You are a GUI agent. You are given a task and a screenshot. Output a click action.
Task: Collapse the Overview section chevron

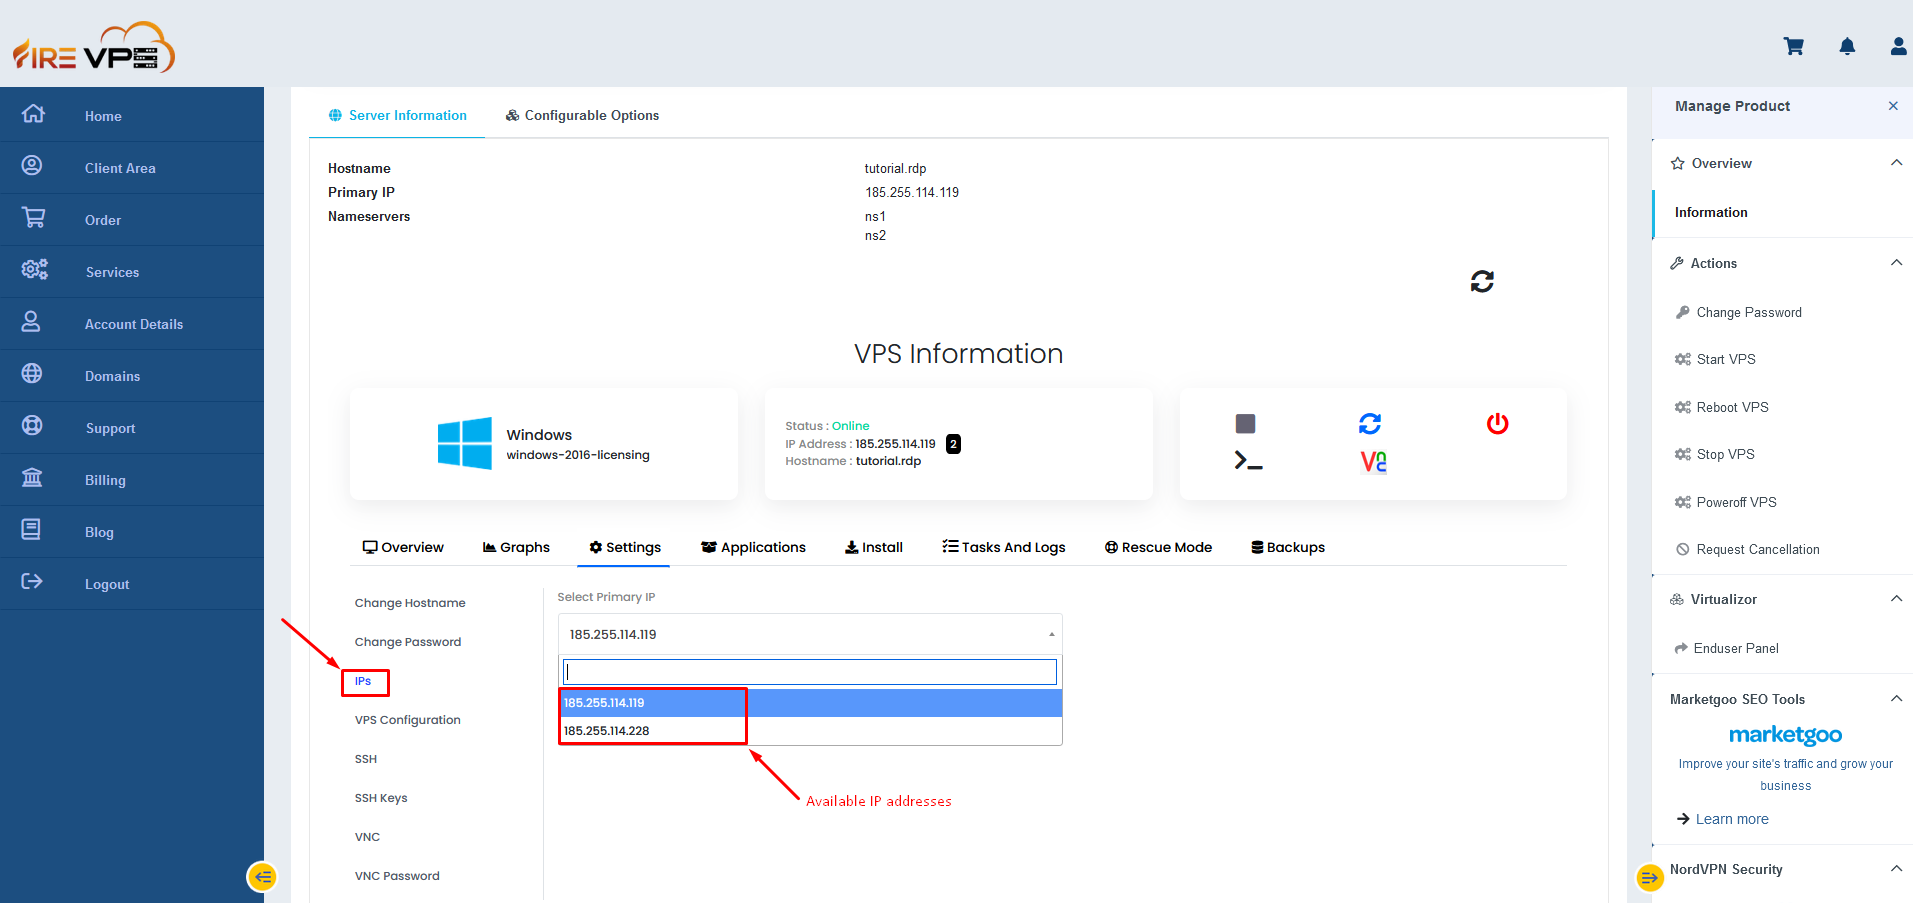click(1896, 163)
